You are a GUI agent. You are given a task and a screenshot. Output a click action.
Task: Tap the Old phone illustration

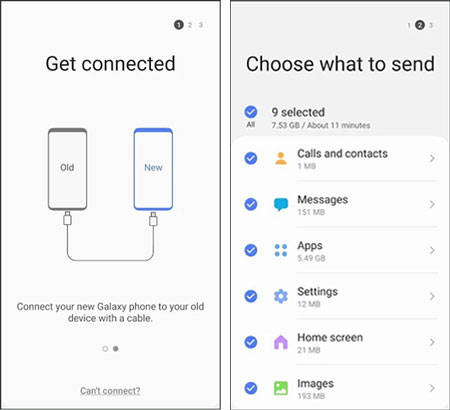[67, 169]
